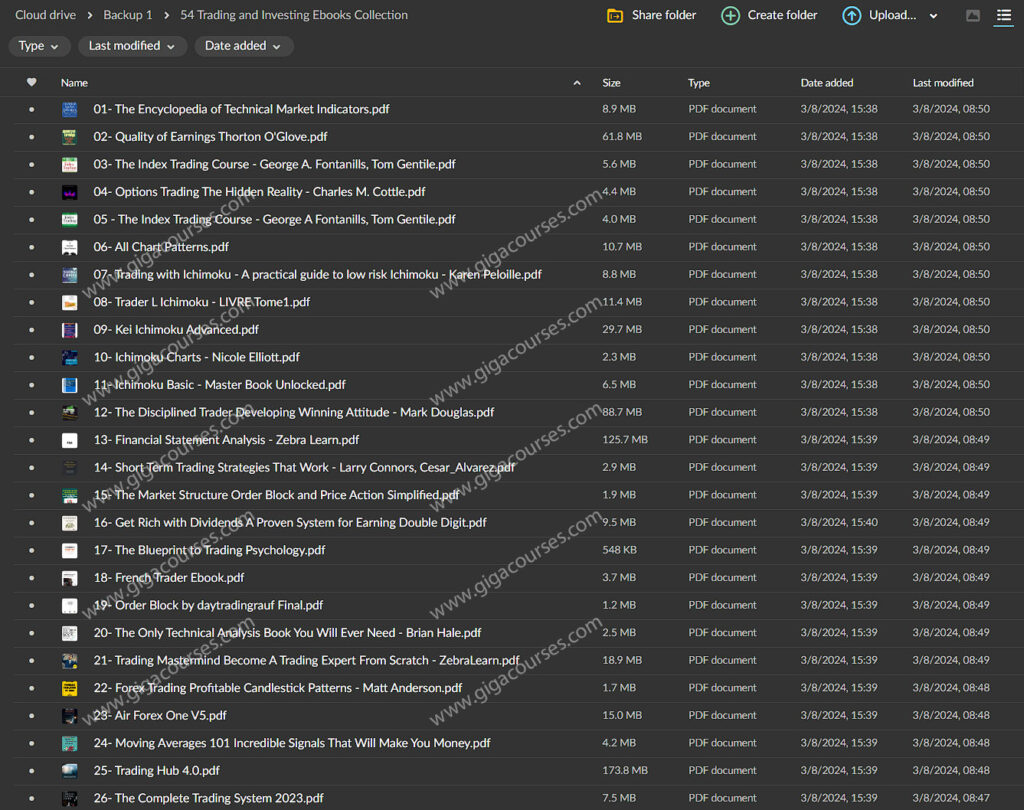Viewport: 1024px width, 810px height.
Task: Select the row circle for 13- Financial Statement Analysis
Action: [30, 439]
